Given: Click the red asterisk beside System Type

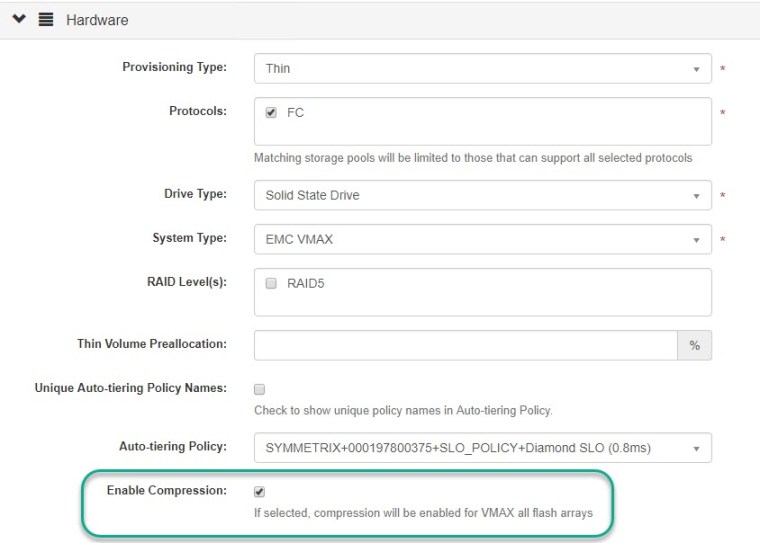Looking at the screenshot, I should point(723,240).
